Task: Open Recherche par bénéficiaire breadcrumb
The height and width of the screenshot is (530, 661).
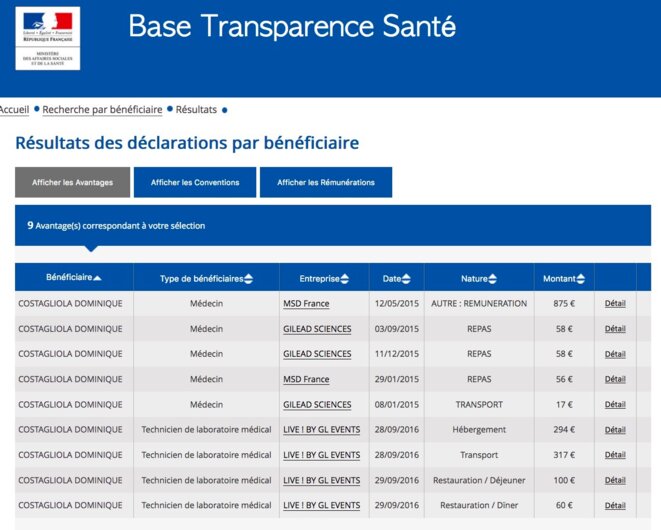Action: click(x=102, y=110)
